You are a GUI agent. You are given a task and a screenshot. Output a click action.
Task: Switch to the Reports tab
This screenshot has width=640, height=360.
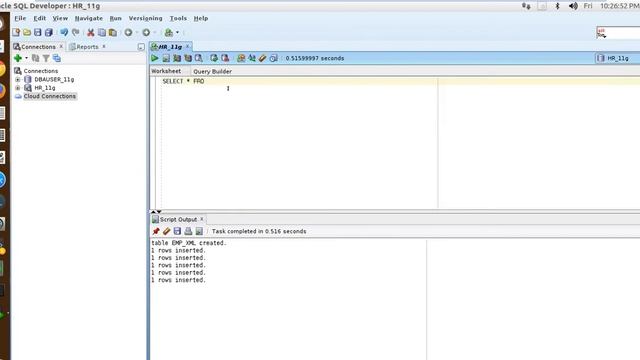click(87, 47)
